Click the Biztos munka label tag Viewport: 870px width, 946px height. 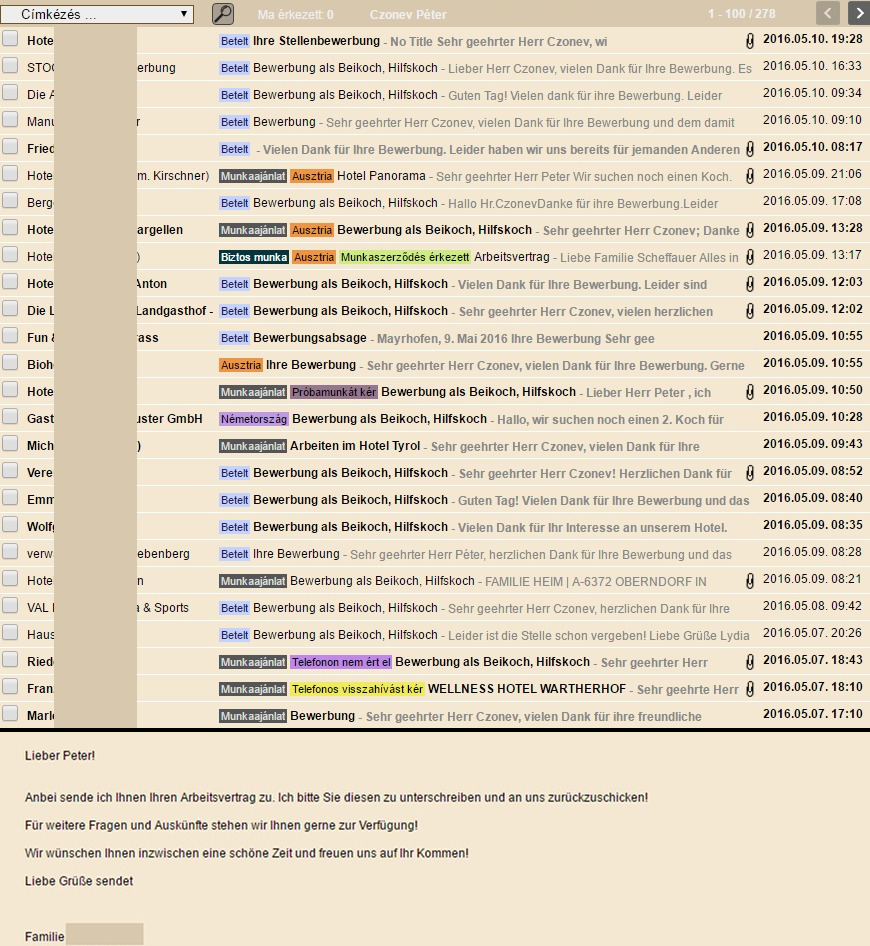click(x=254, y=257)
